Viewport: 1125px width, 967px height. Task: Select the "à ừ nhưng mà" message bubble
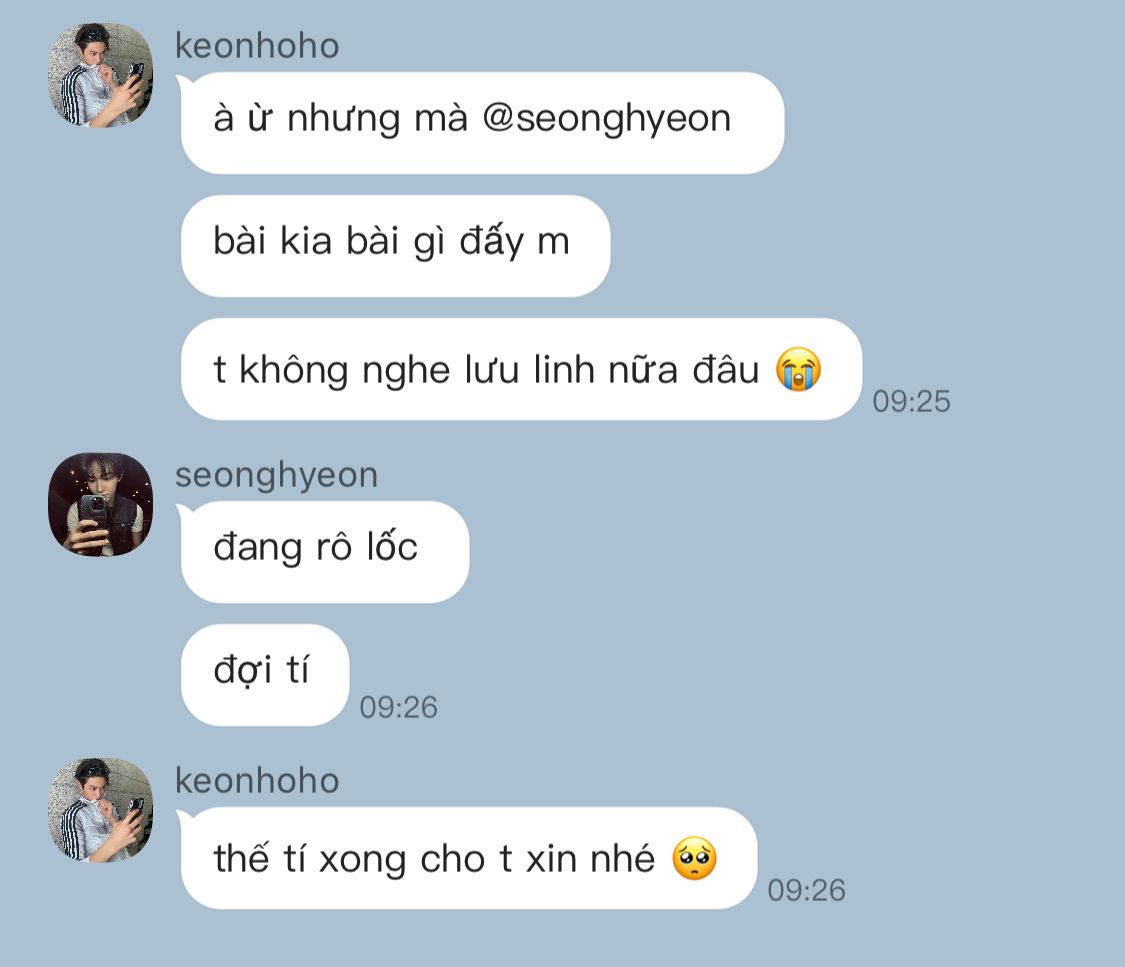pyautogui.click(x=482, y=123)
